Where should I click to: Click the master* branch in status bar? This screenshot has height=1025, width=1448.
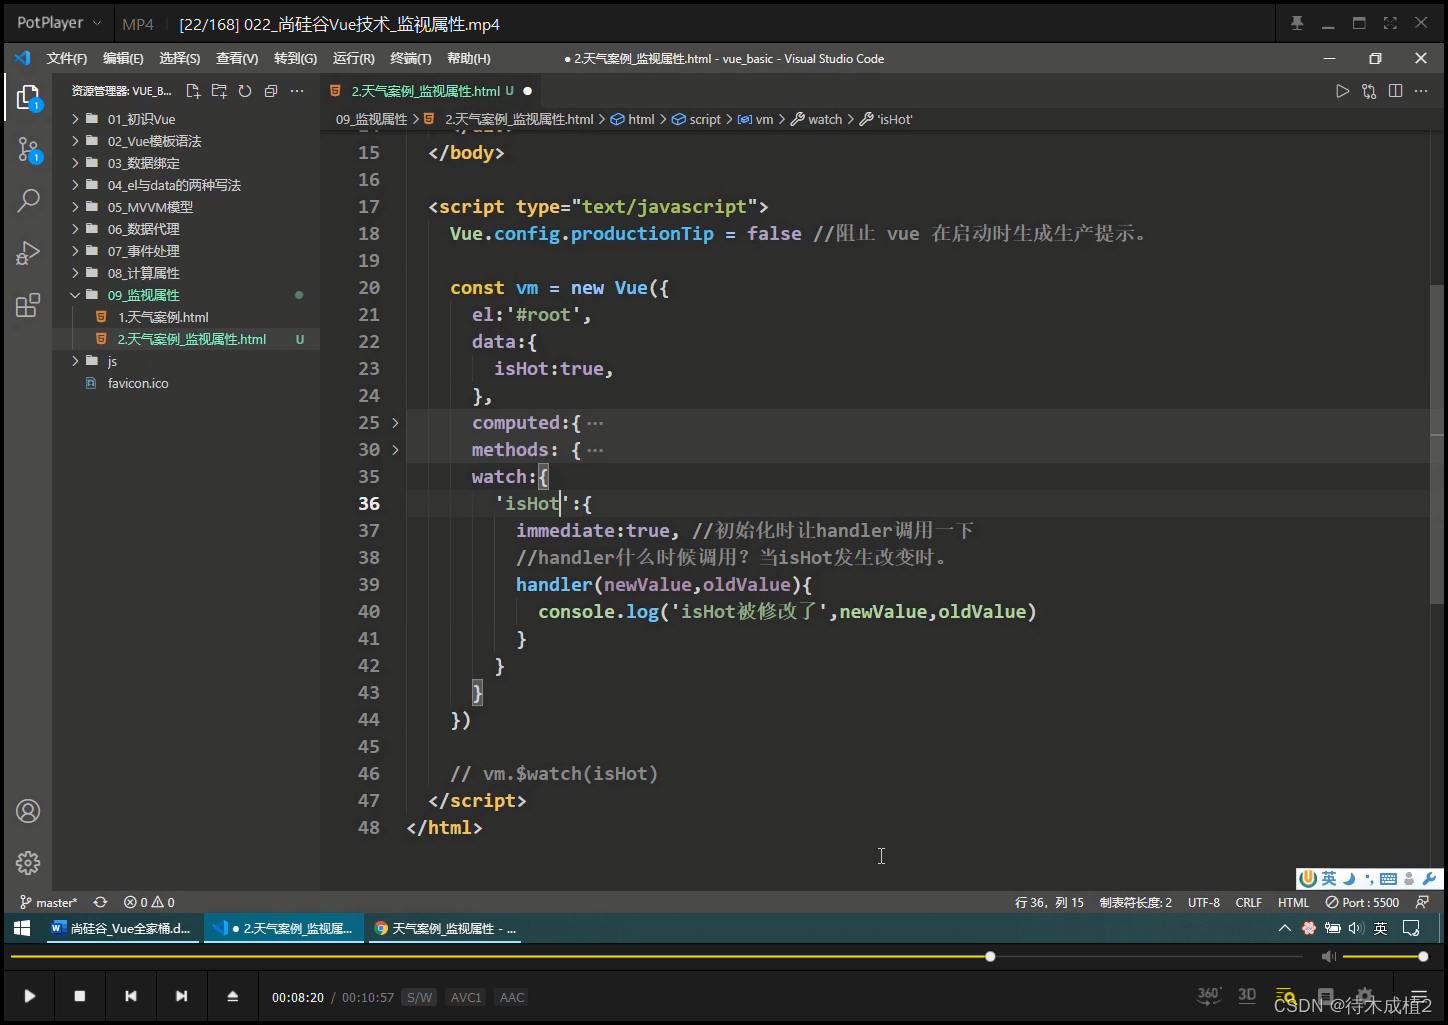click(48, 902)
